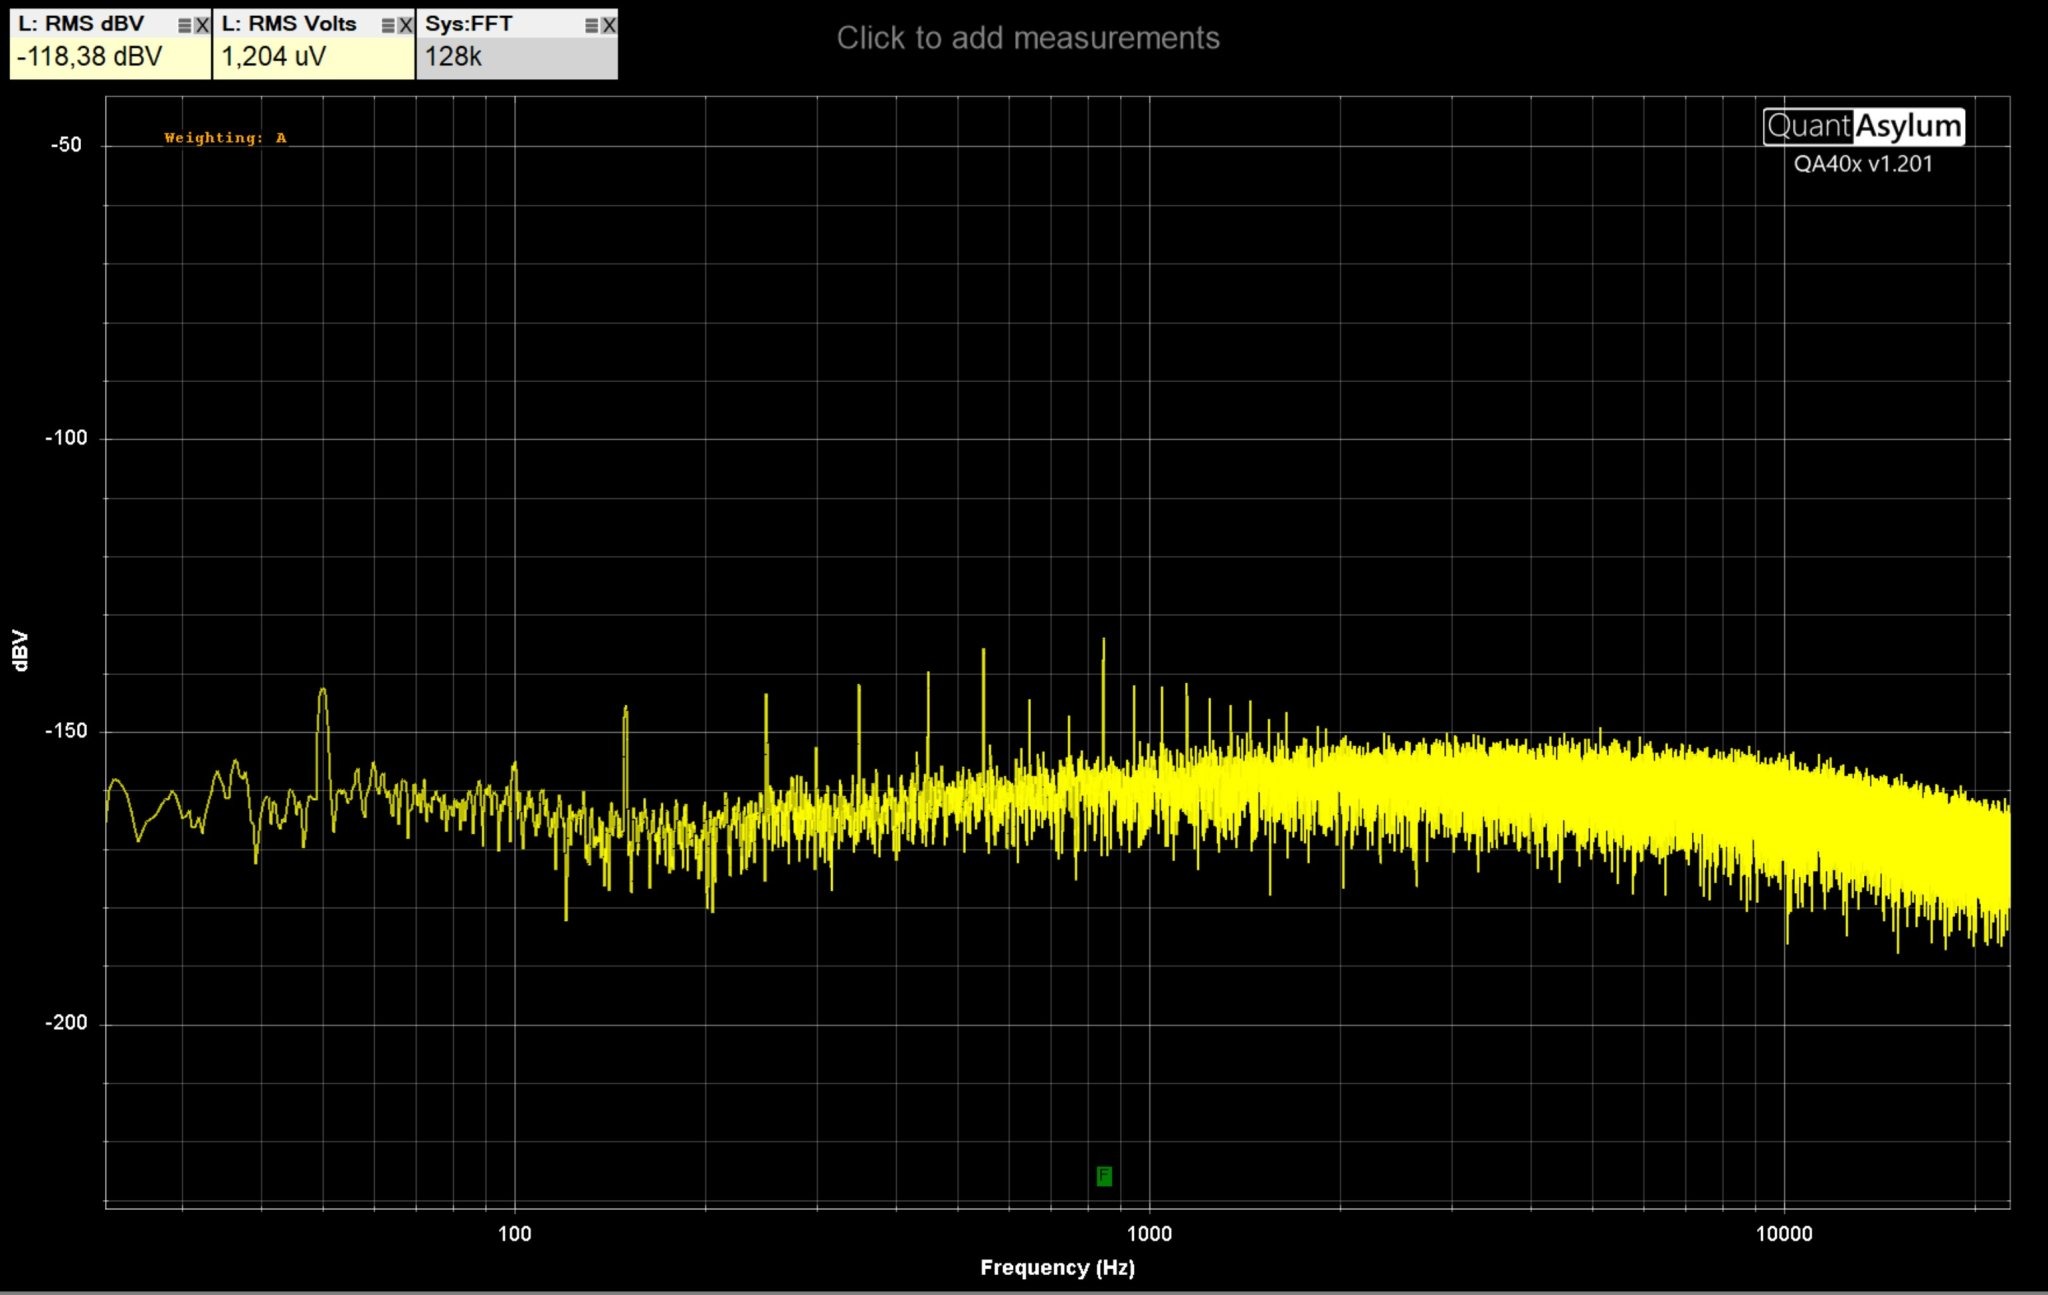Click the -200 dBV axis tick label

click(x=66, y=1023)
